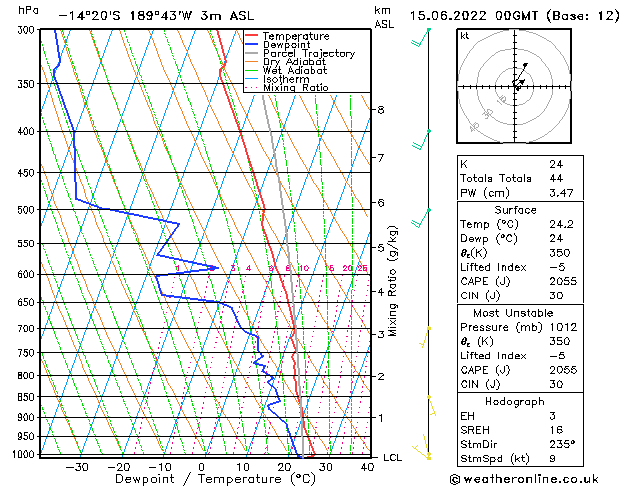Viewport: 629px width, 486px height.
Task: Click the '500' hPa pressure label
Action: (28, 210)
